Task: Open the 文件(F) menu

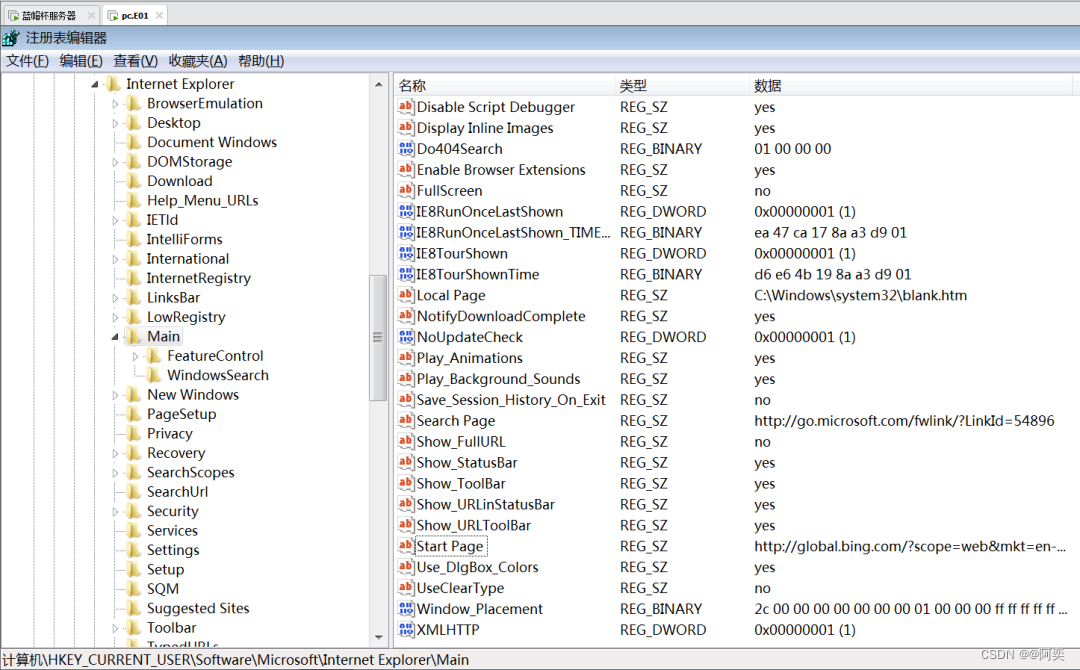Action: 28,61
